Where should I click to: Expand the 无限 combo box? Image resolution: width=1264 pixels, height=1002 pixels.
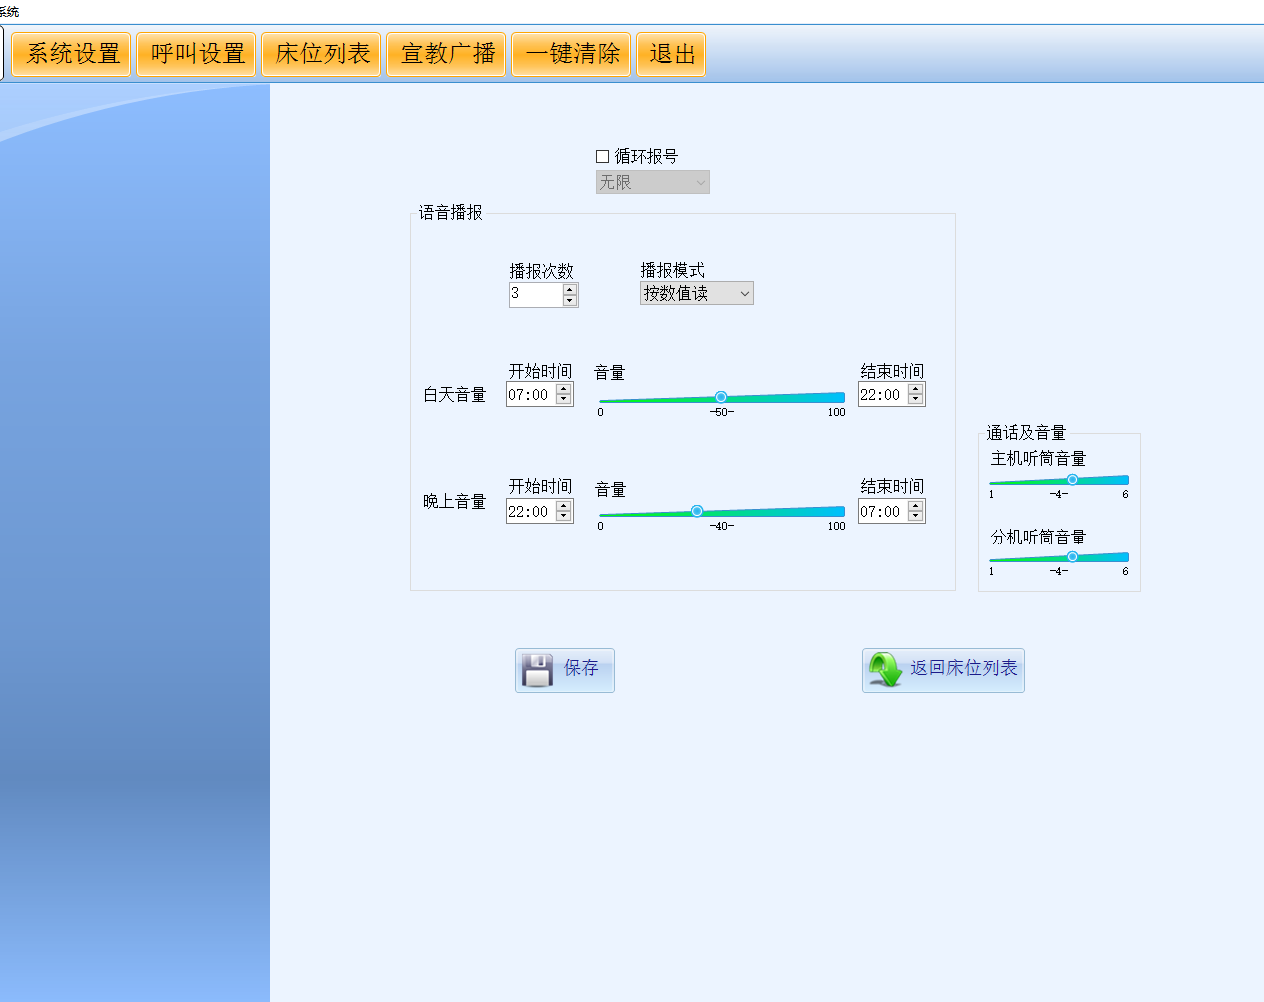pyautogui.click(x=652, y=182)
